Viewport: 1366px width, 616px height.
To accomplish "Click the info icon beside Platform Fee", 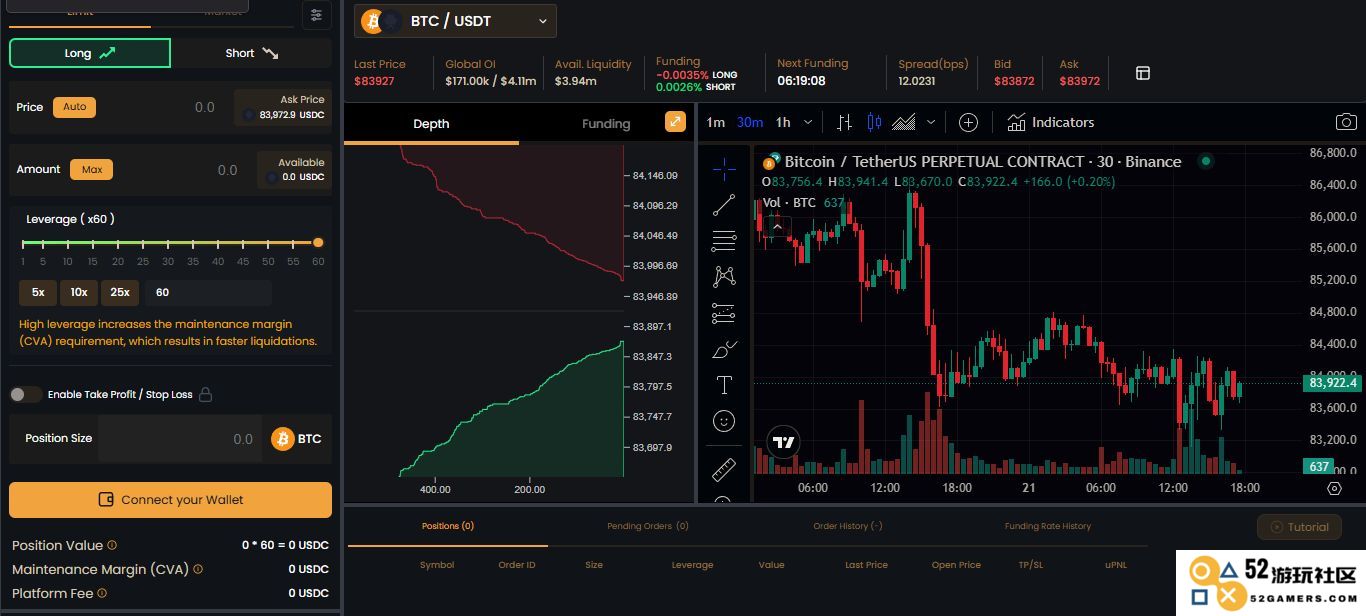I will coord(102,593).
